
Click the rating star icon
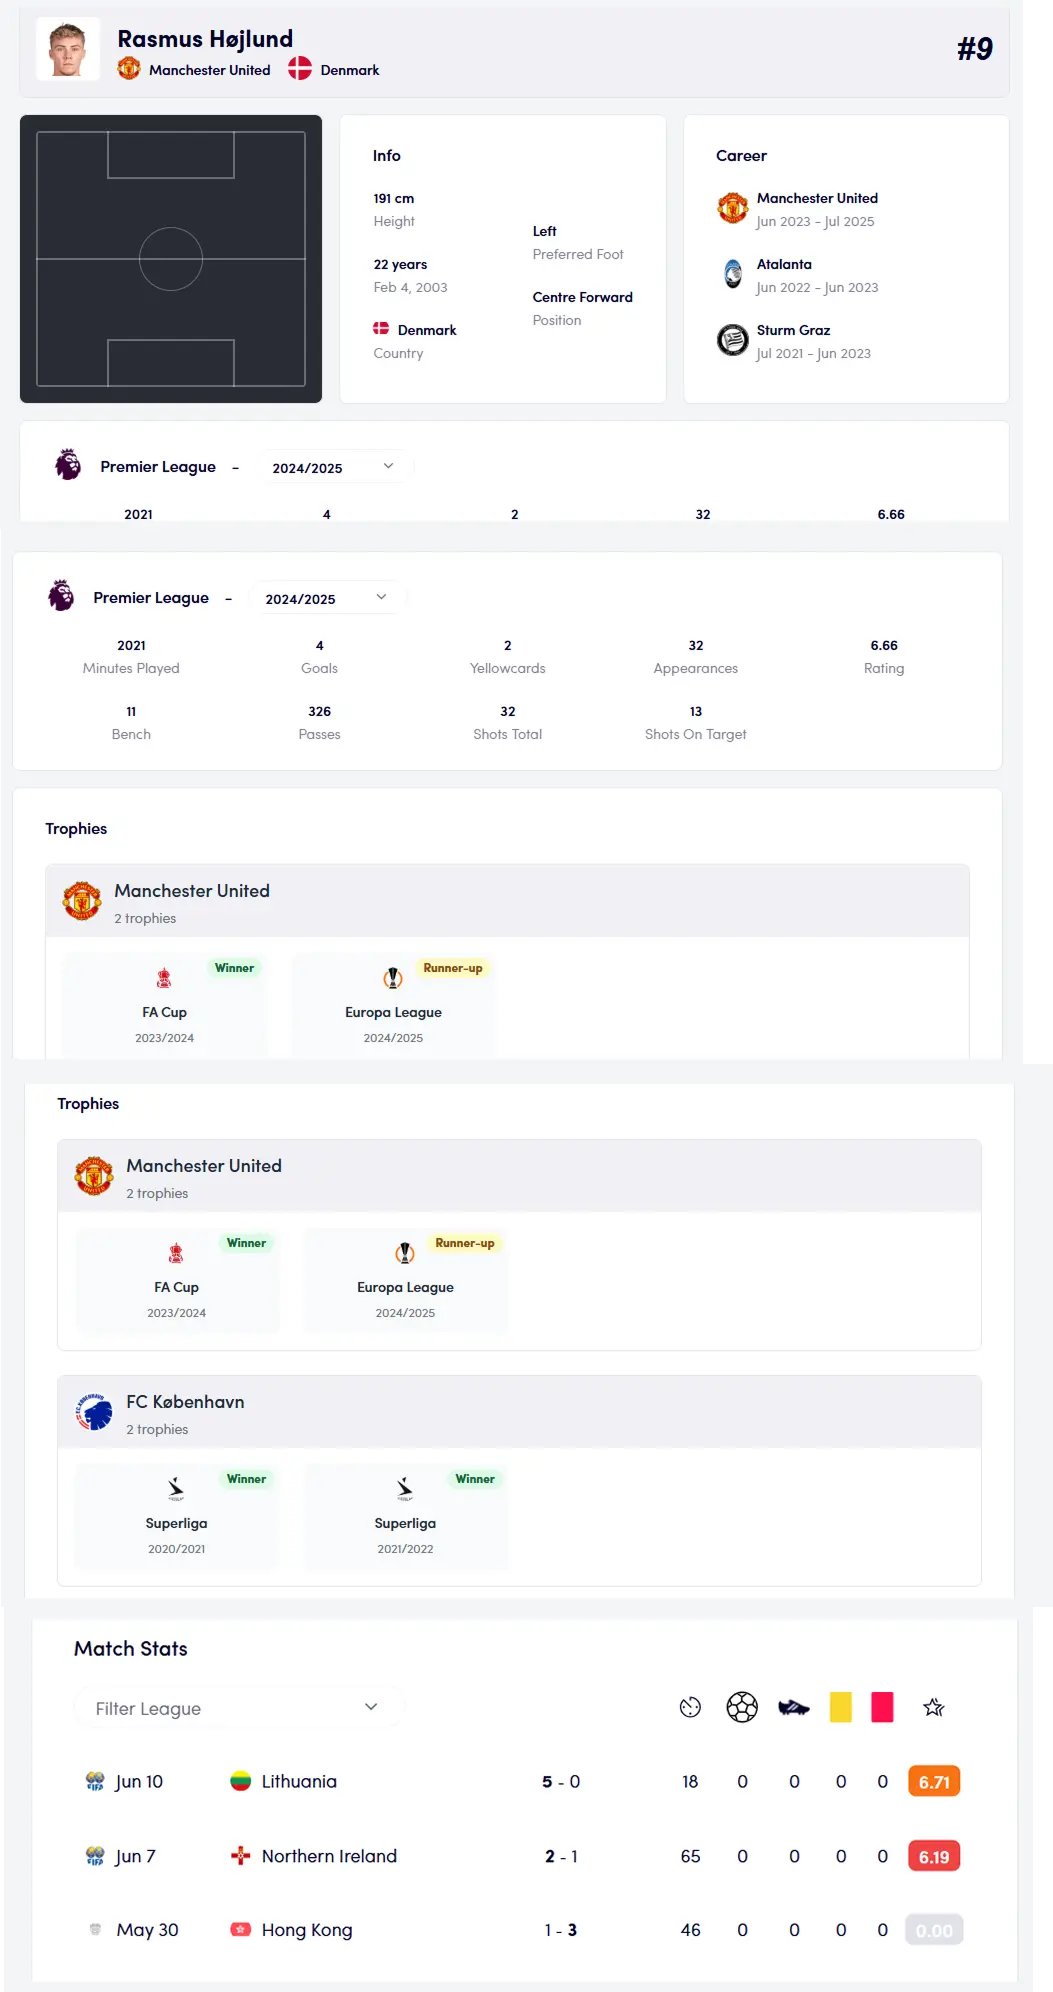click(934, 1707)
